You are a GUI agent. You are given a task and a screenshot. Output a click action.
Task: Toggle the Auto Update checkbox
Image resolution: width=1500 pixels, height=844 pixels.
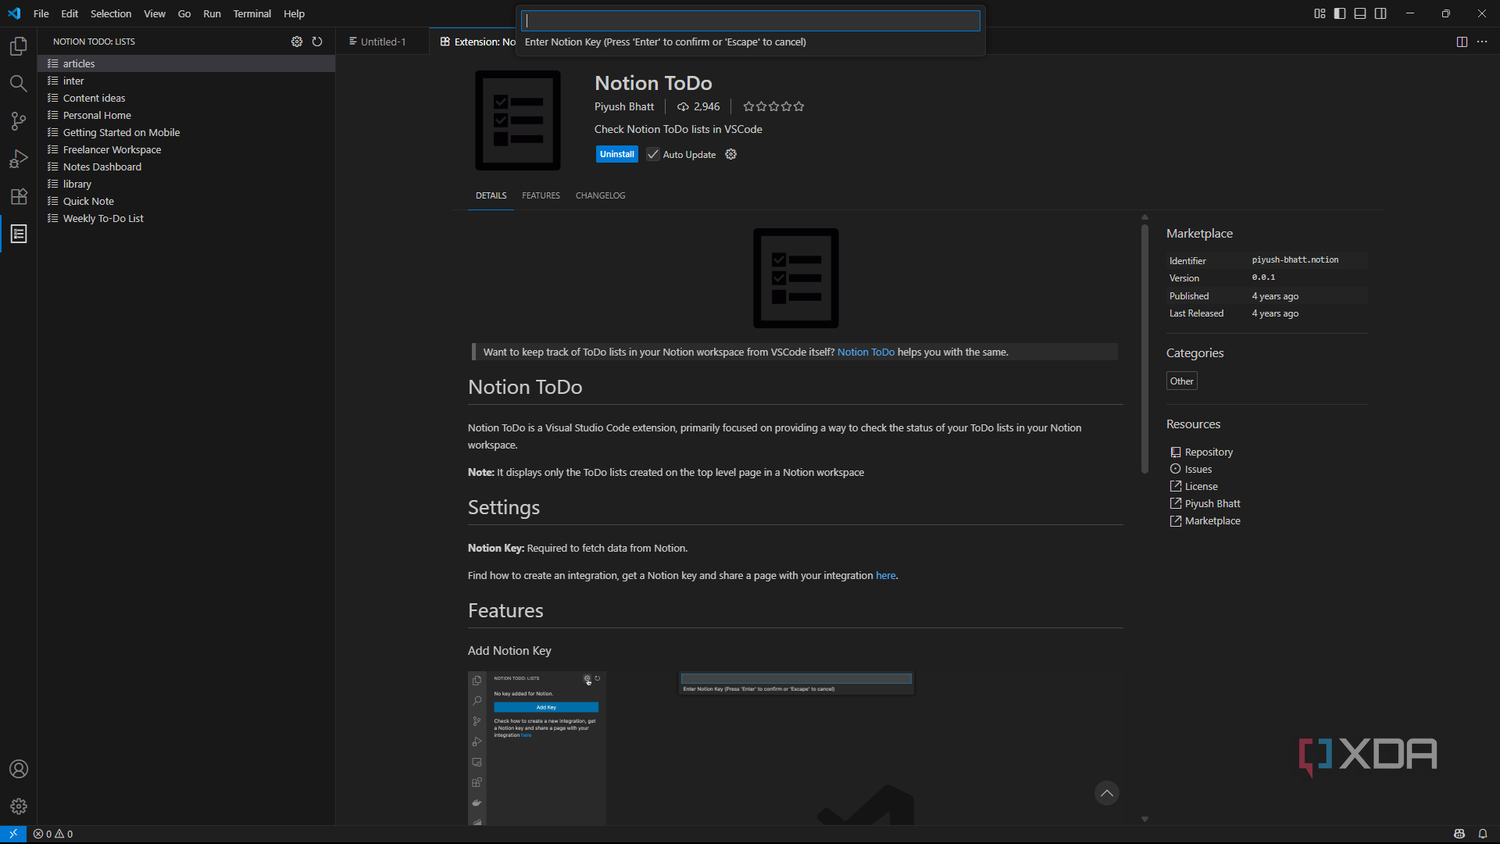click(653, 154)
